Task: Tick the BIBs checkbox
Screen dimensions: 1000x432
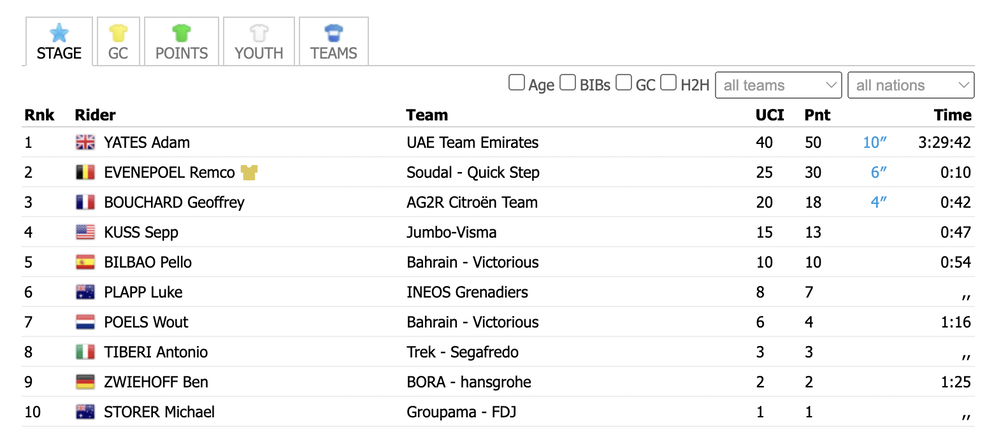Action: (x=568, y=83)
